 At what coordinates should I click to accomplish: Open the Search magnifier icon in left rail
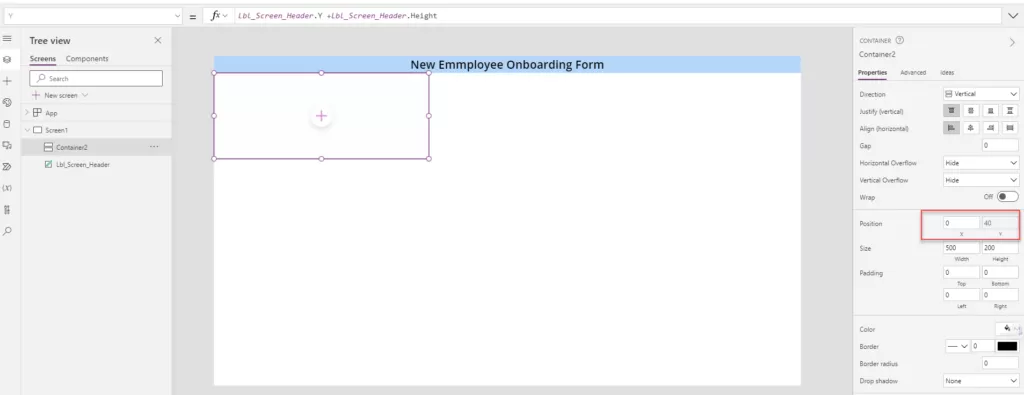pyautogui.click(x=7, y=231)
